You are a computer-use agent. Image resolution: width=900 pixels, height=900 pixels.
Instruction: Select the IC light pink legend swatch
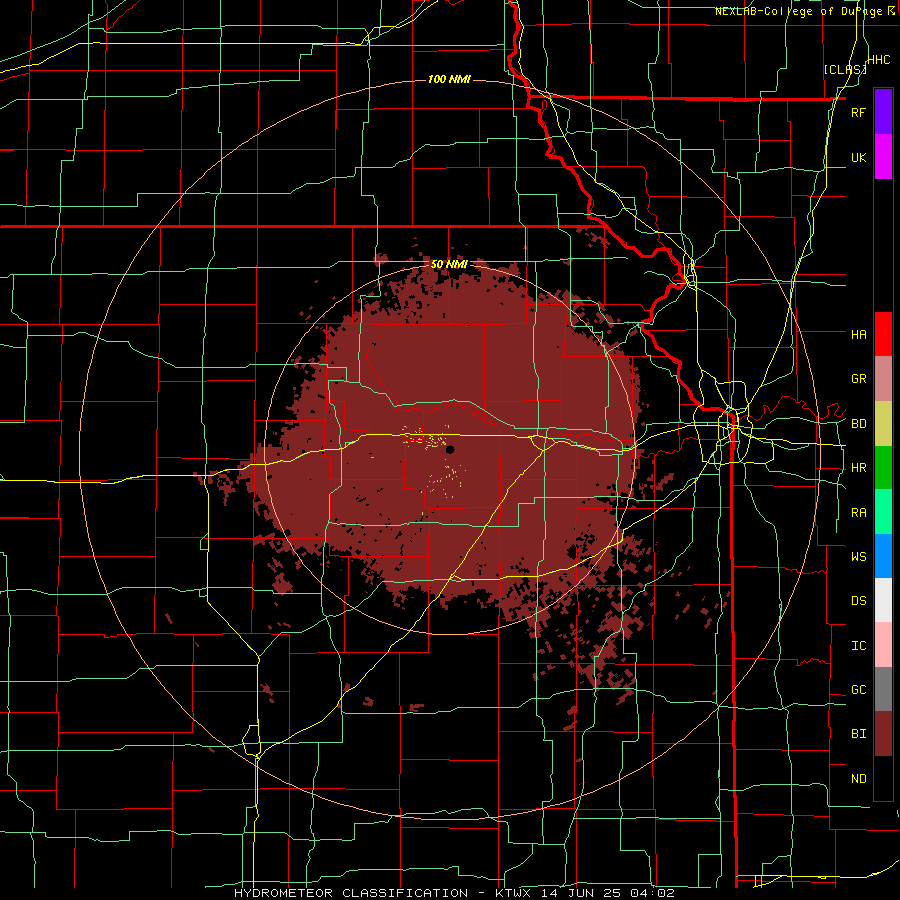(883, 645)
